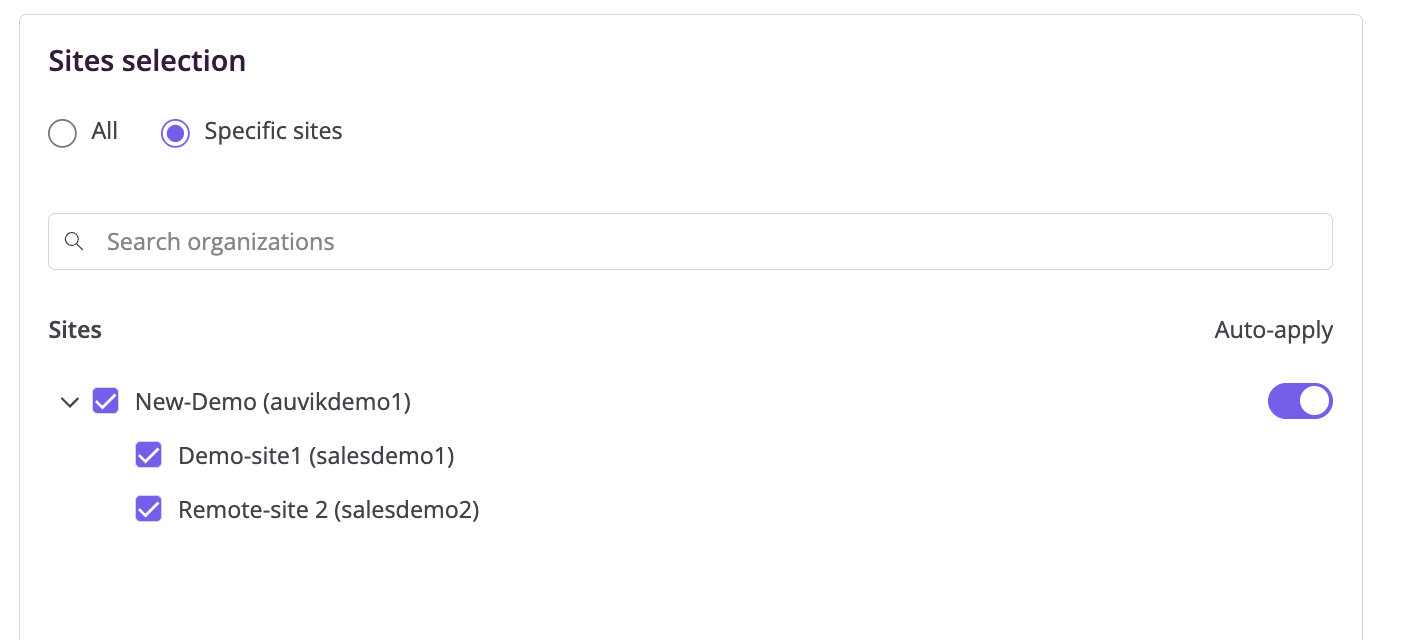
Task: Uncheck the New-Demo (auvikdemo1) checkbox
Action: [105, 401]
